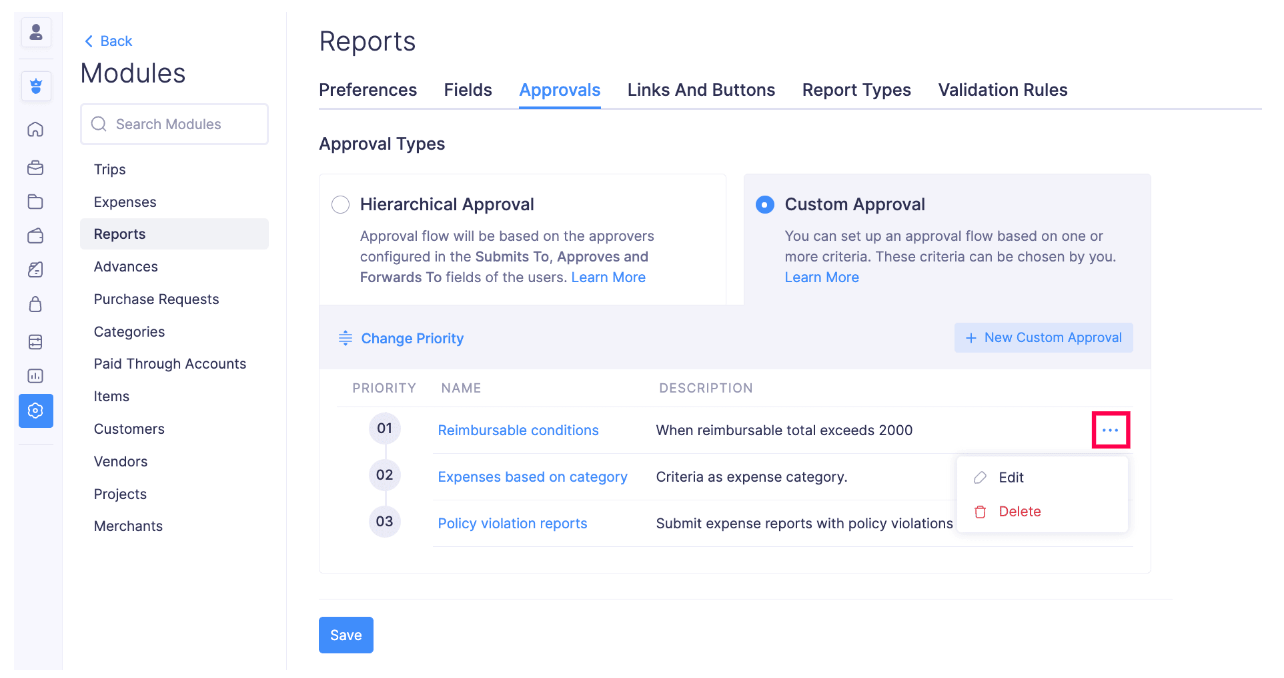Click the Save button
Screen dimensions: 1284x678
click(x=346, y=635)
